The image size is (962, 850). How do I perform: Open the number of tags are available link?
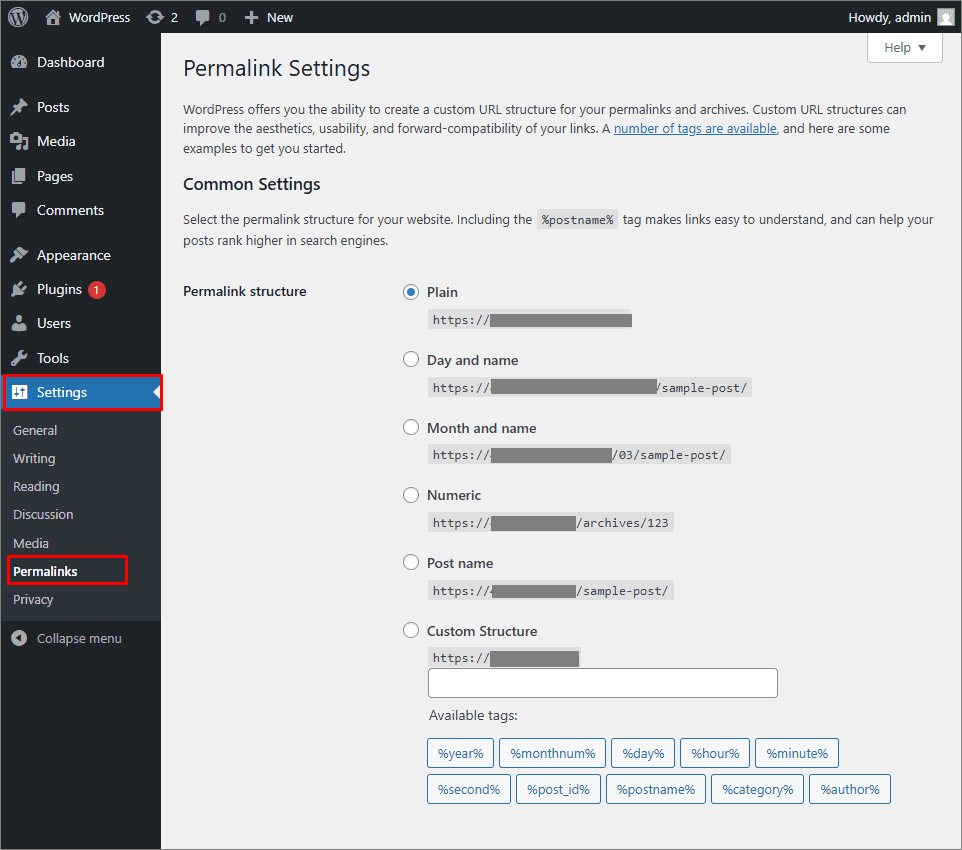point(696,128)
